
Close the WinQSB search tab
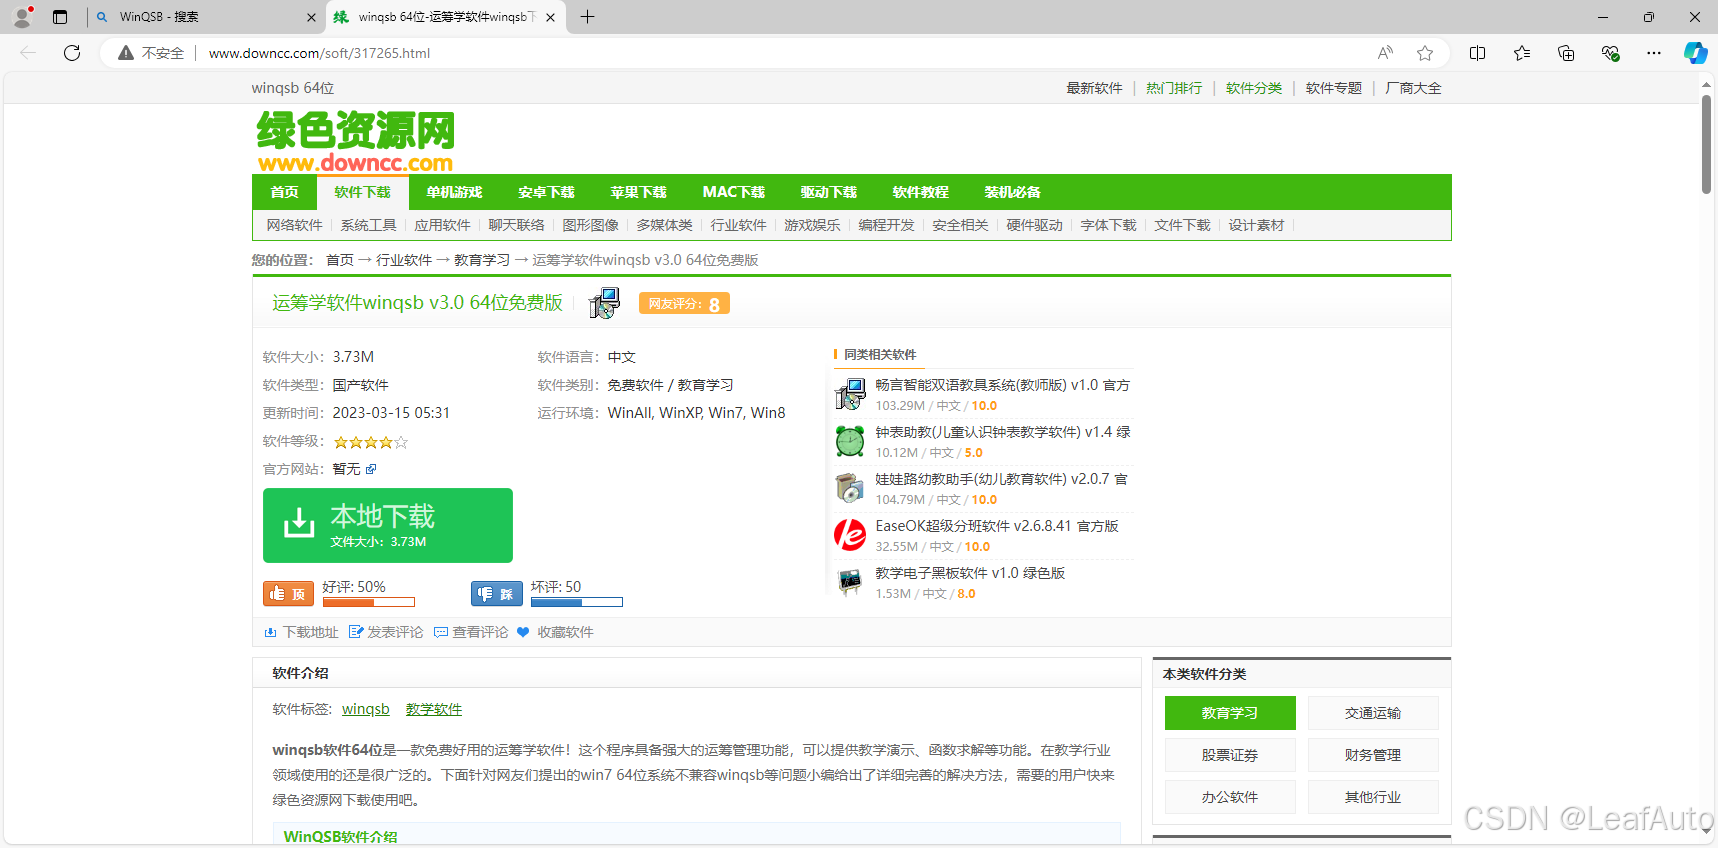coord(310,17)
